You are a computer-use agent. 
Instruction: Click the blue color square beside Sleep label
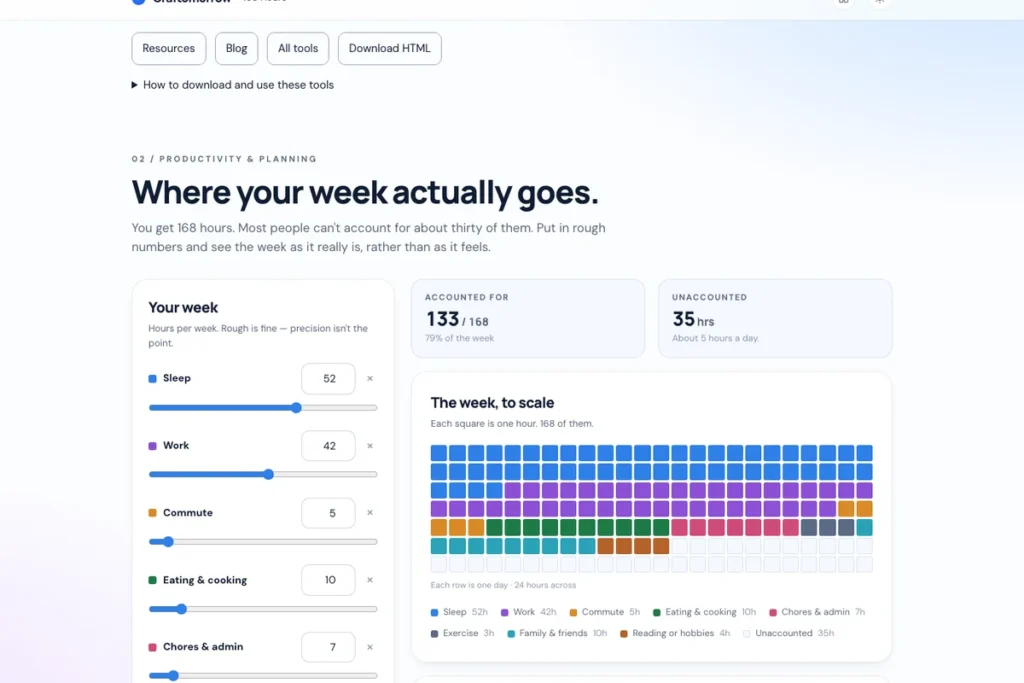click(152, 379)
